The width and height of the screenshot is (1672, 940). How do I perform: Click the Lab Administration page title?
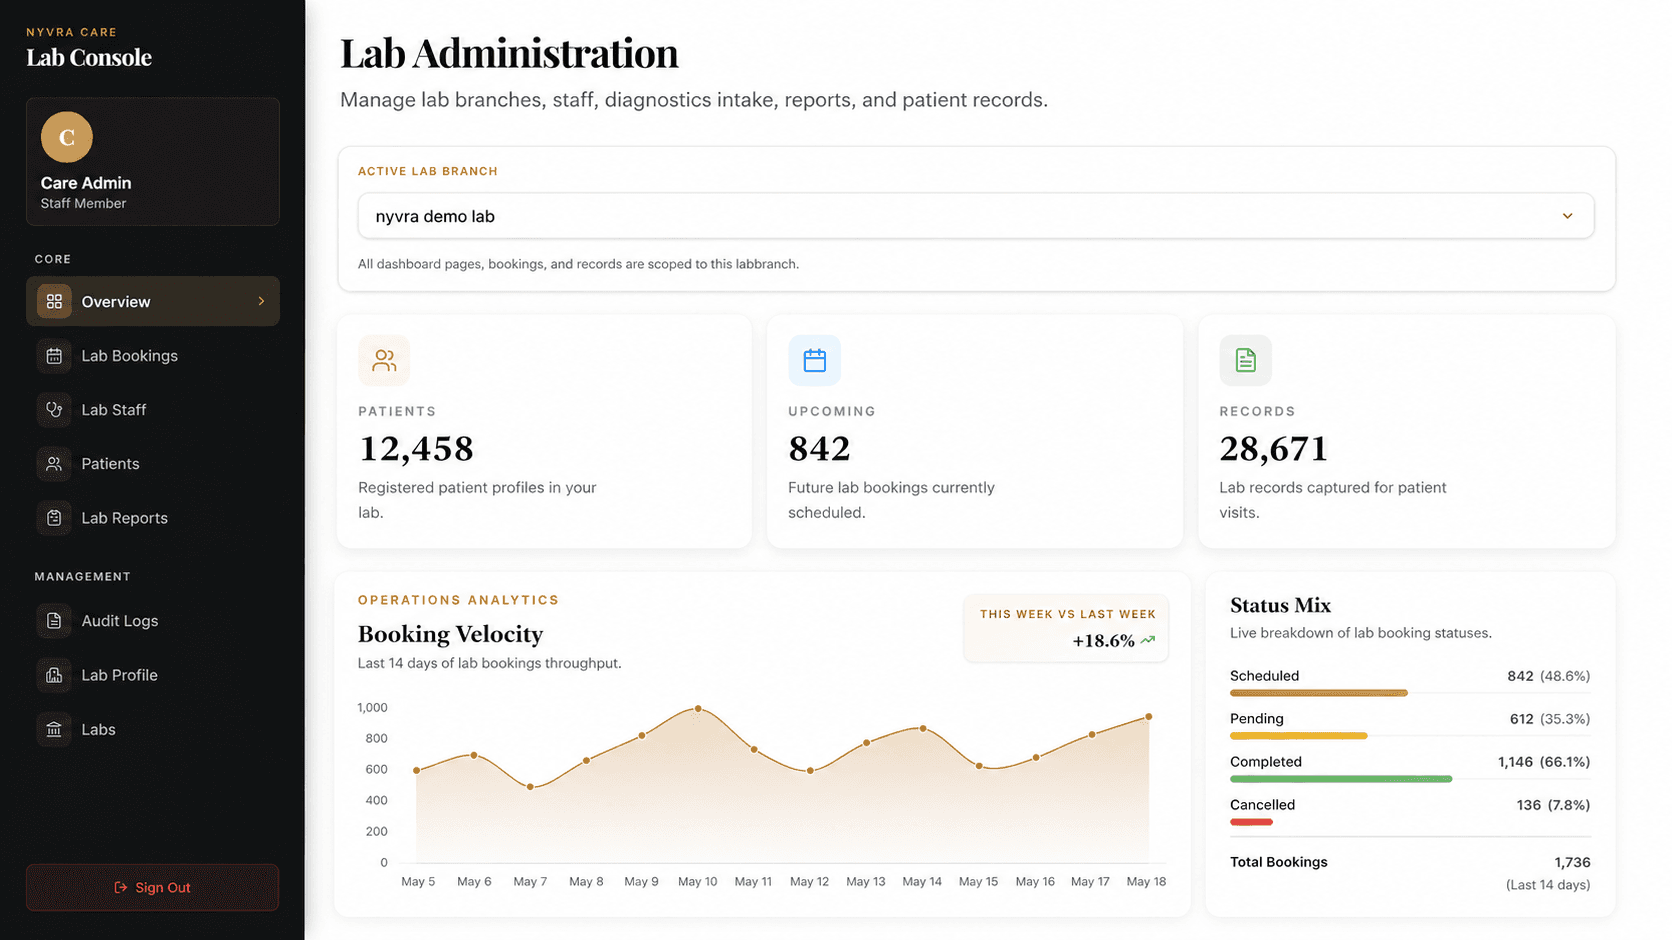pyautogui.click(x=509, y=53)
